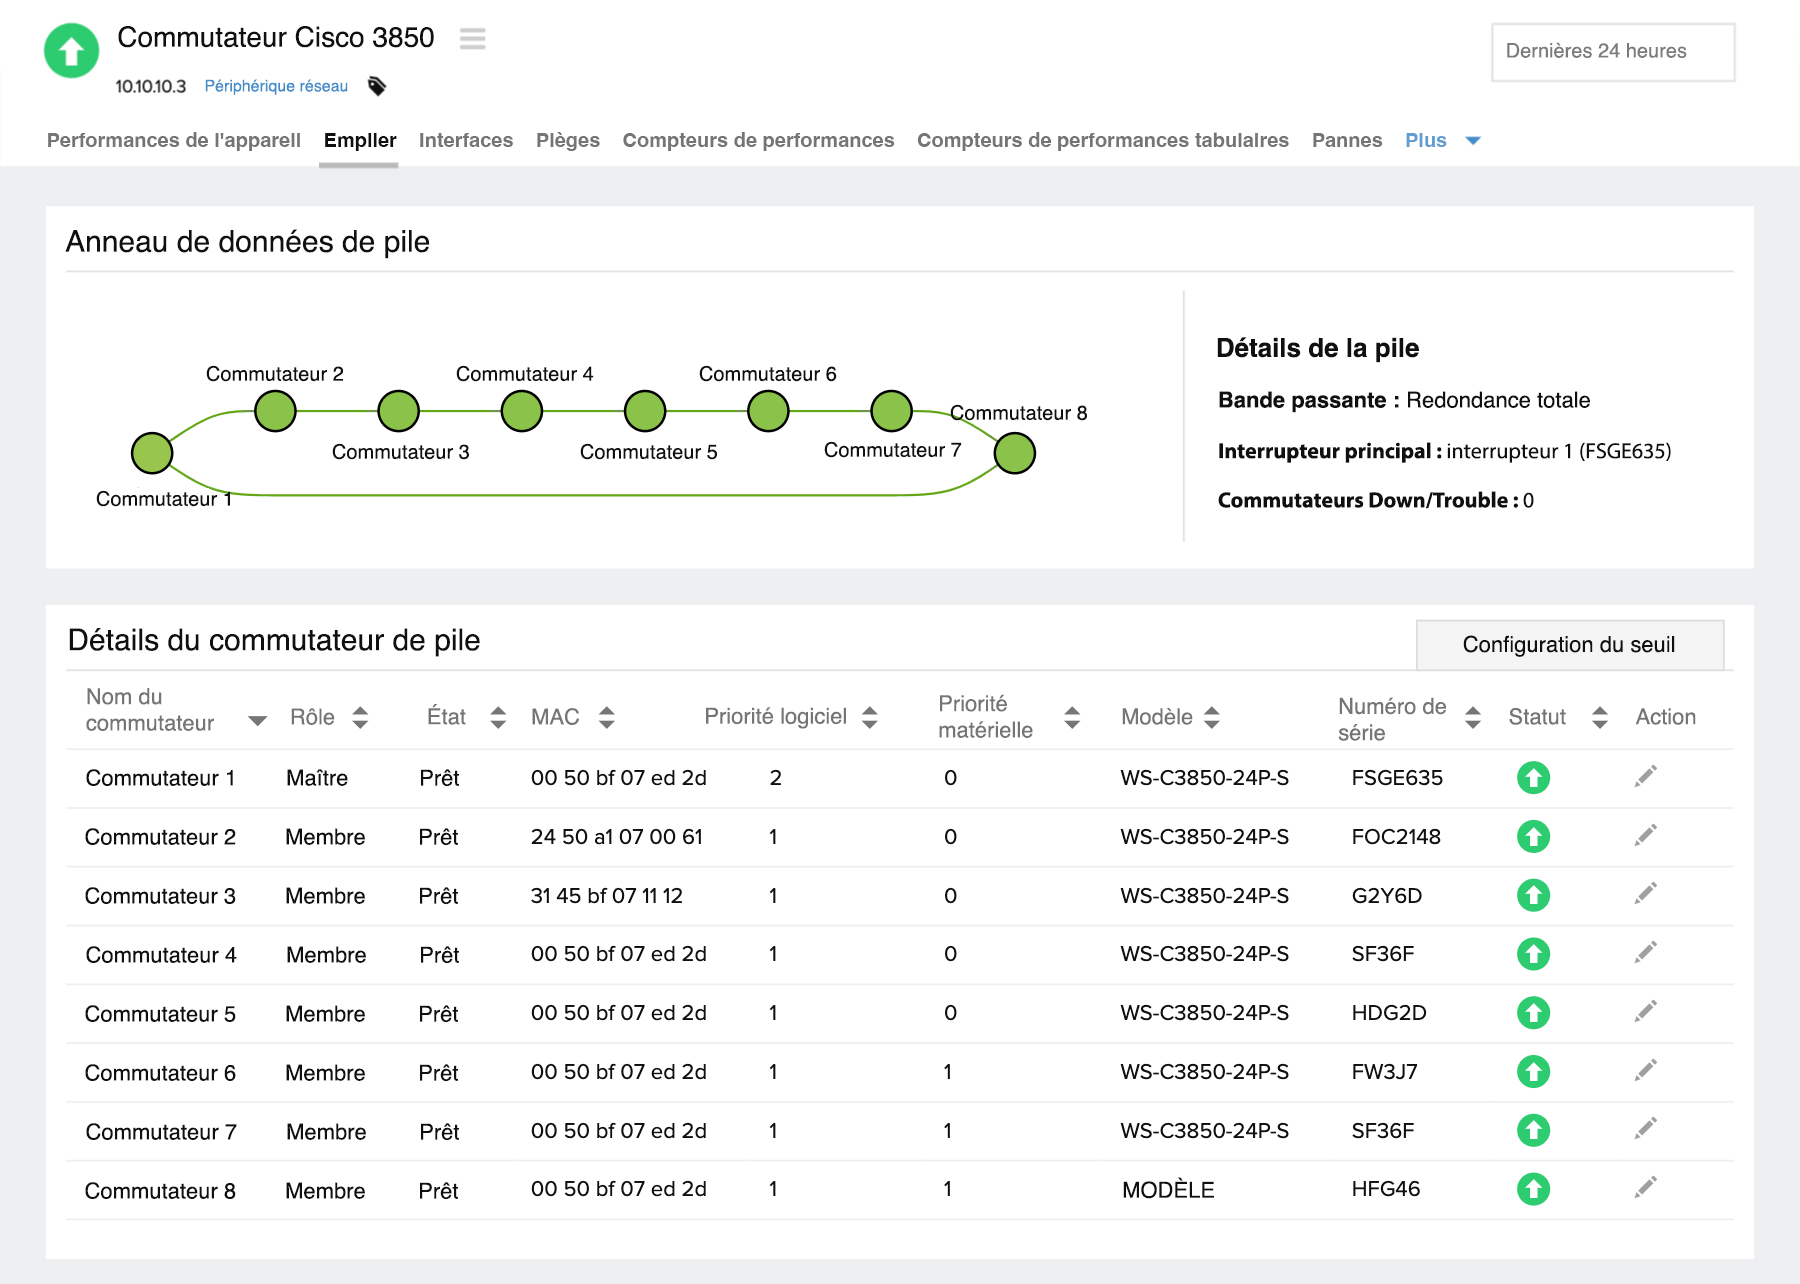Click the edit pencil action for Commutateur 8
The image size is (1800, 1284).
pos(1645,1188)
